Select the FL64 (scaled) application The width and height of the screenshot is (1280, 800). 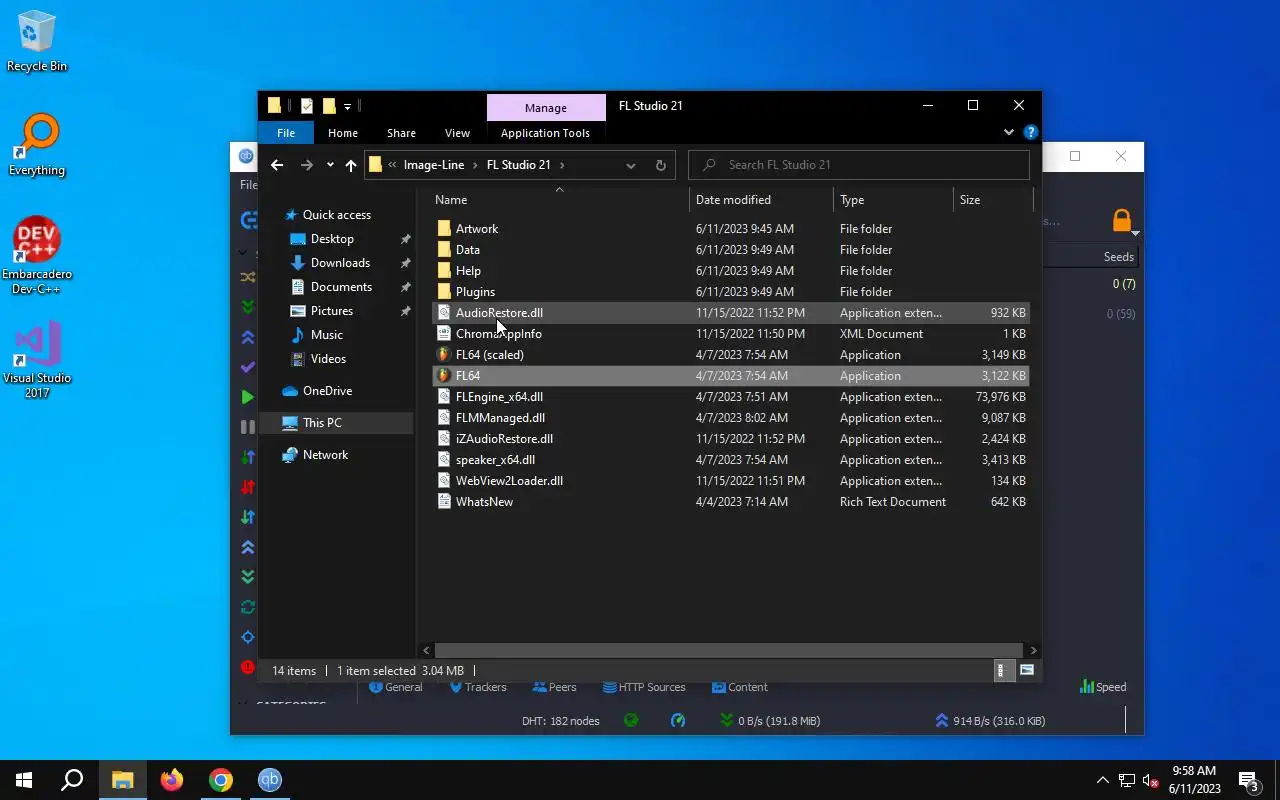(x=731, y=355)
